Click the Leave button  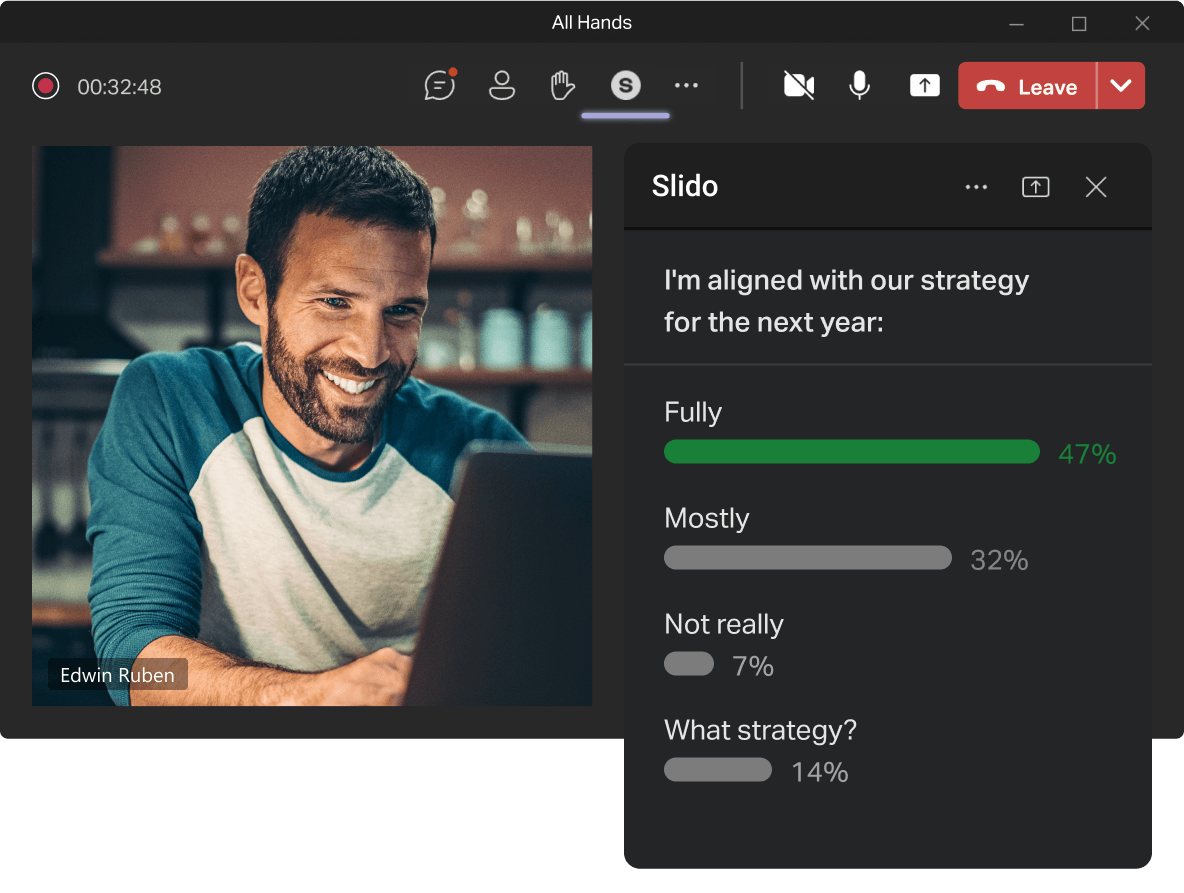[1026, 85]
